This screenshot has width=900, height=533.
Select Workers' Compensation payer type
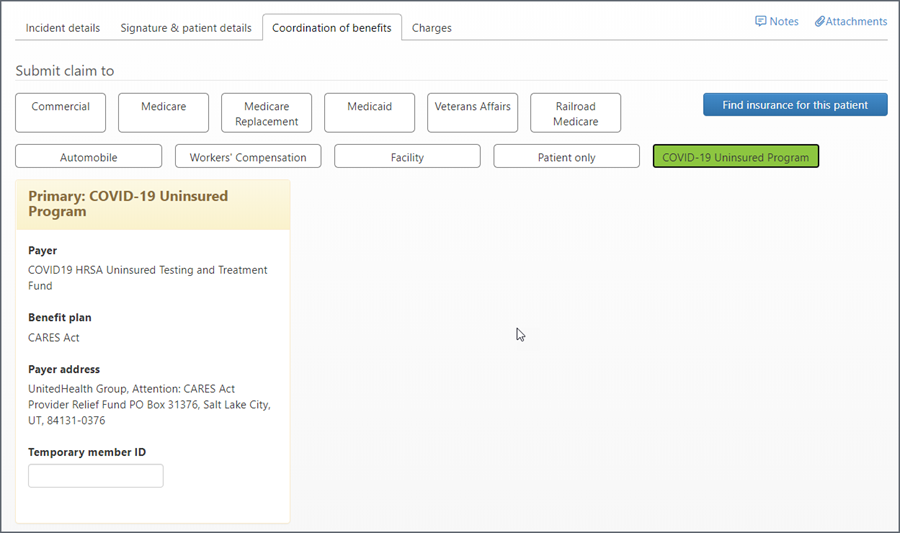tap(248, 157)
